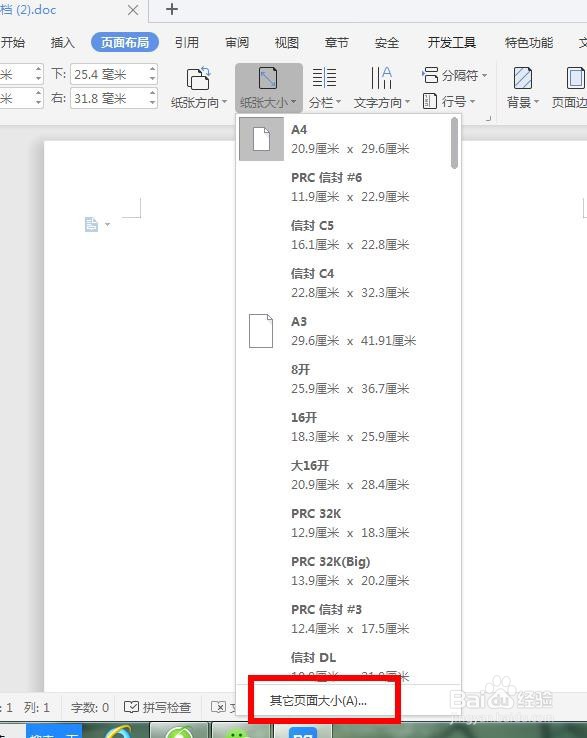This screenshot has height=738, width=587.
Task: Close the (2).doc document tab
Action: (133, 9)
